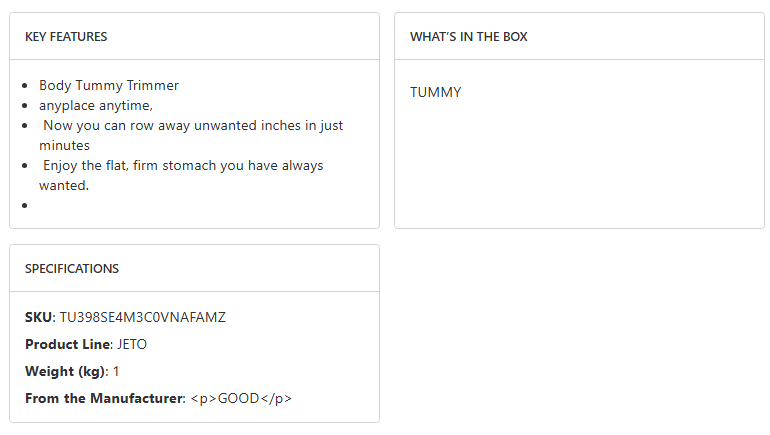The image size is (770, 435).
Task: Click the bullet dot before 'anyplace anytime,'
Action: click(x=23, y=106)
